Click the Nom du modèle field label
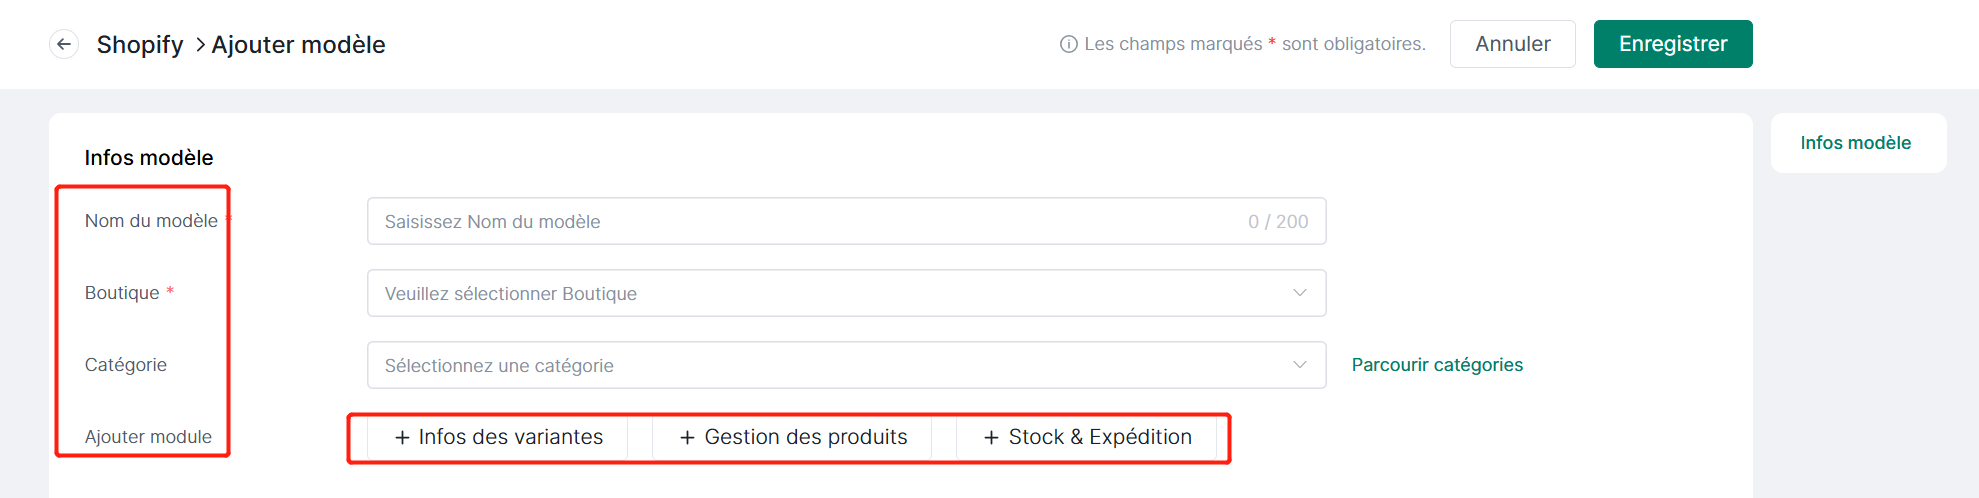This screenshot has height=498, width=1979. click(151, 221)
